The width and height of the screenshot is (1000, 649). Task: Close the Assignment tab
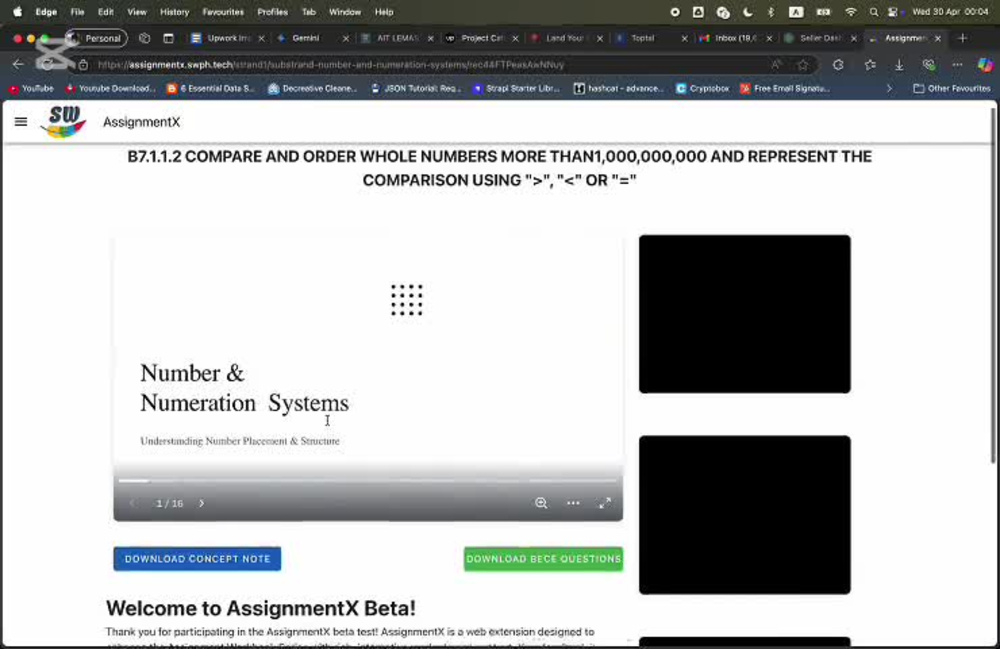coord(938,38)
